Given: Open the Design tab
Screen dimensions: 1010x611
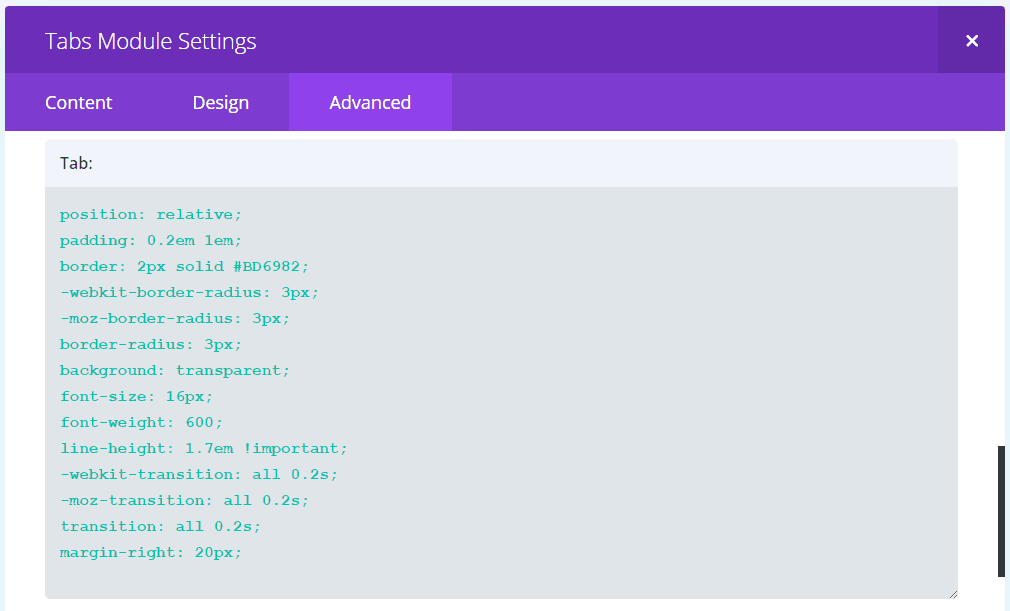Looking at the screenshot, I should click(221, 103).
